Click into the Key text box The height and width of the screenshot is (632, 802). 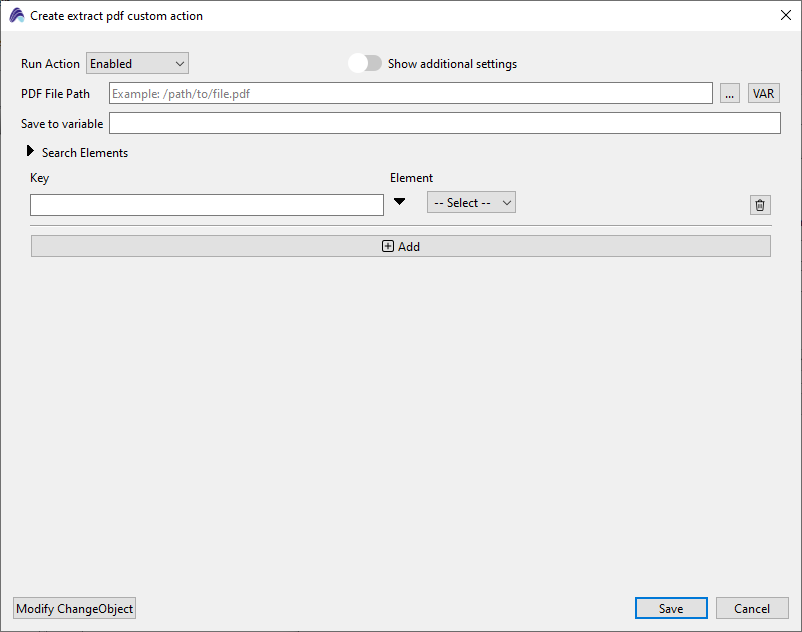(x=207, y=205)
